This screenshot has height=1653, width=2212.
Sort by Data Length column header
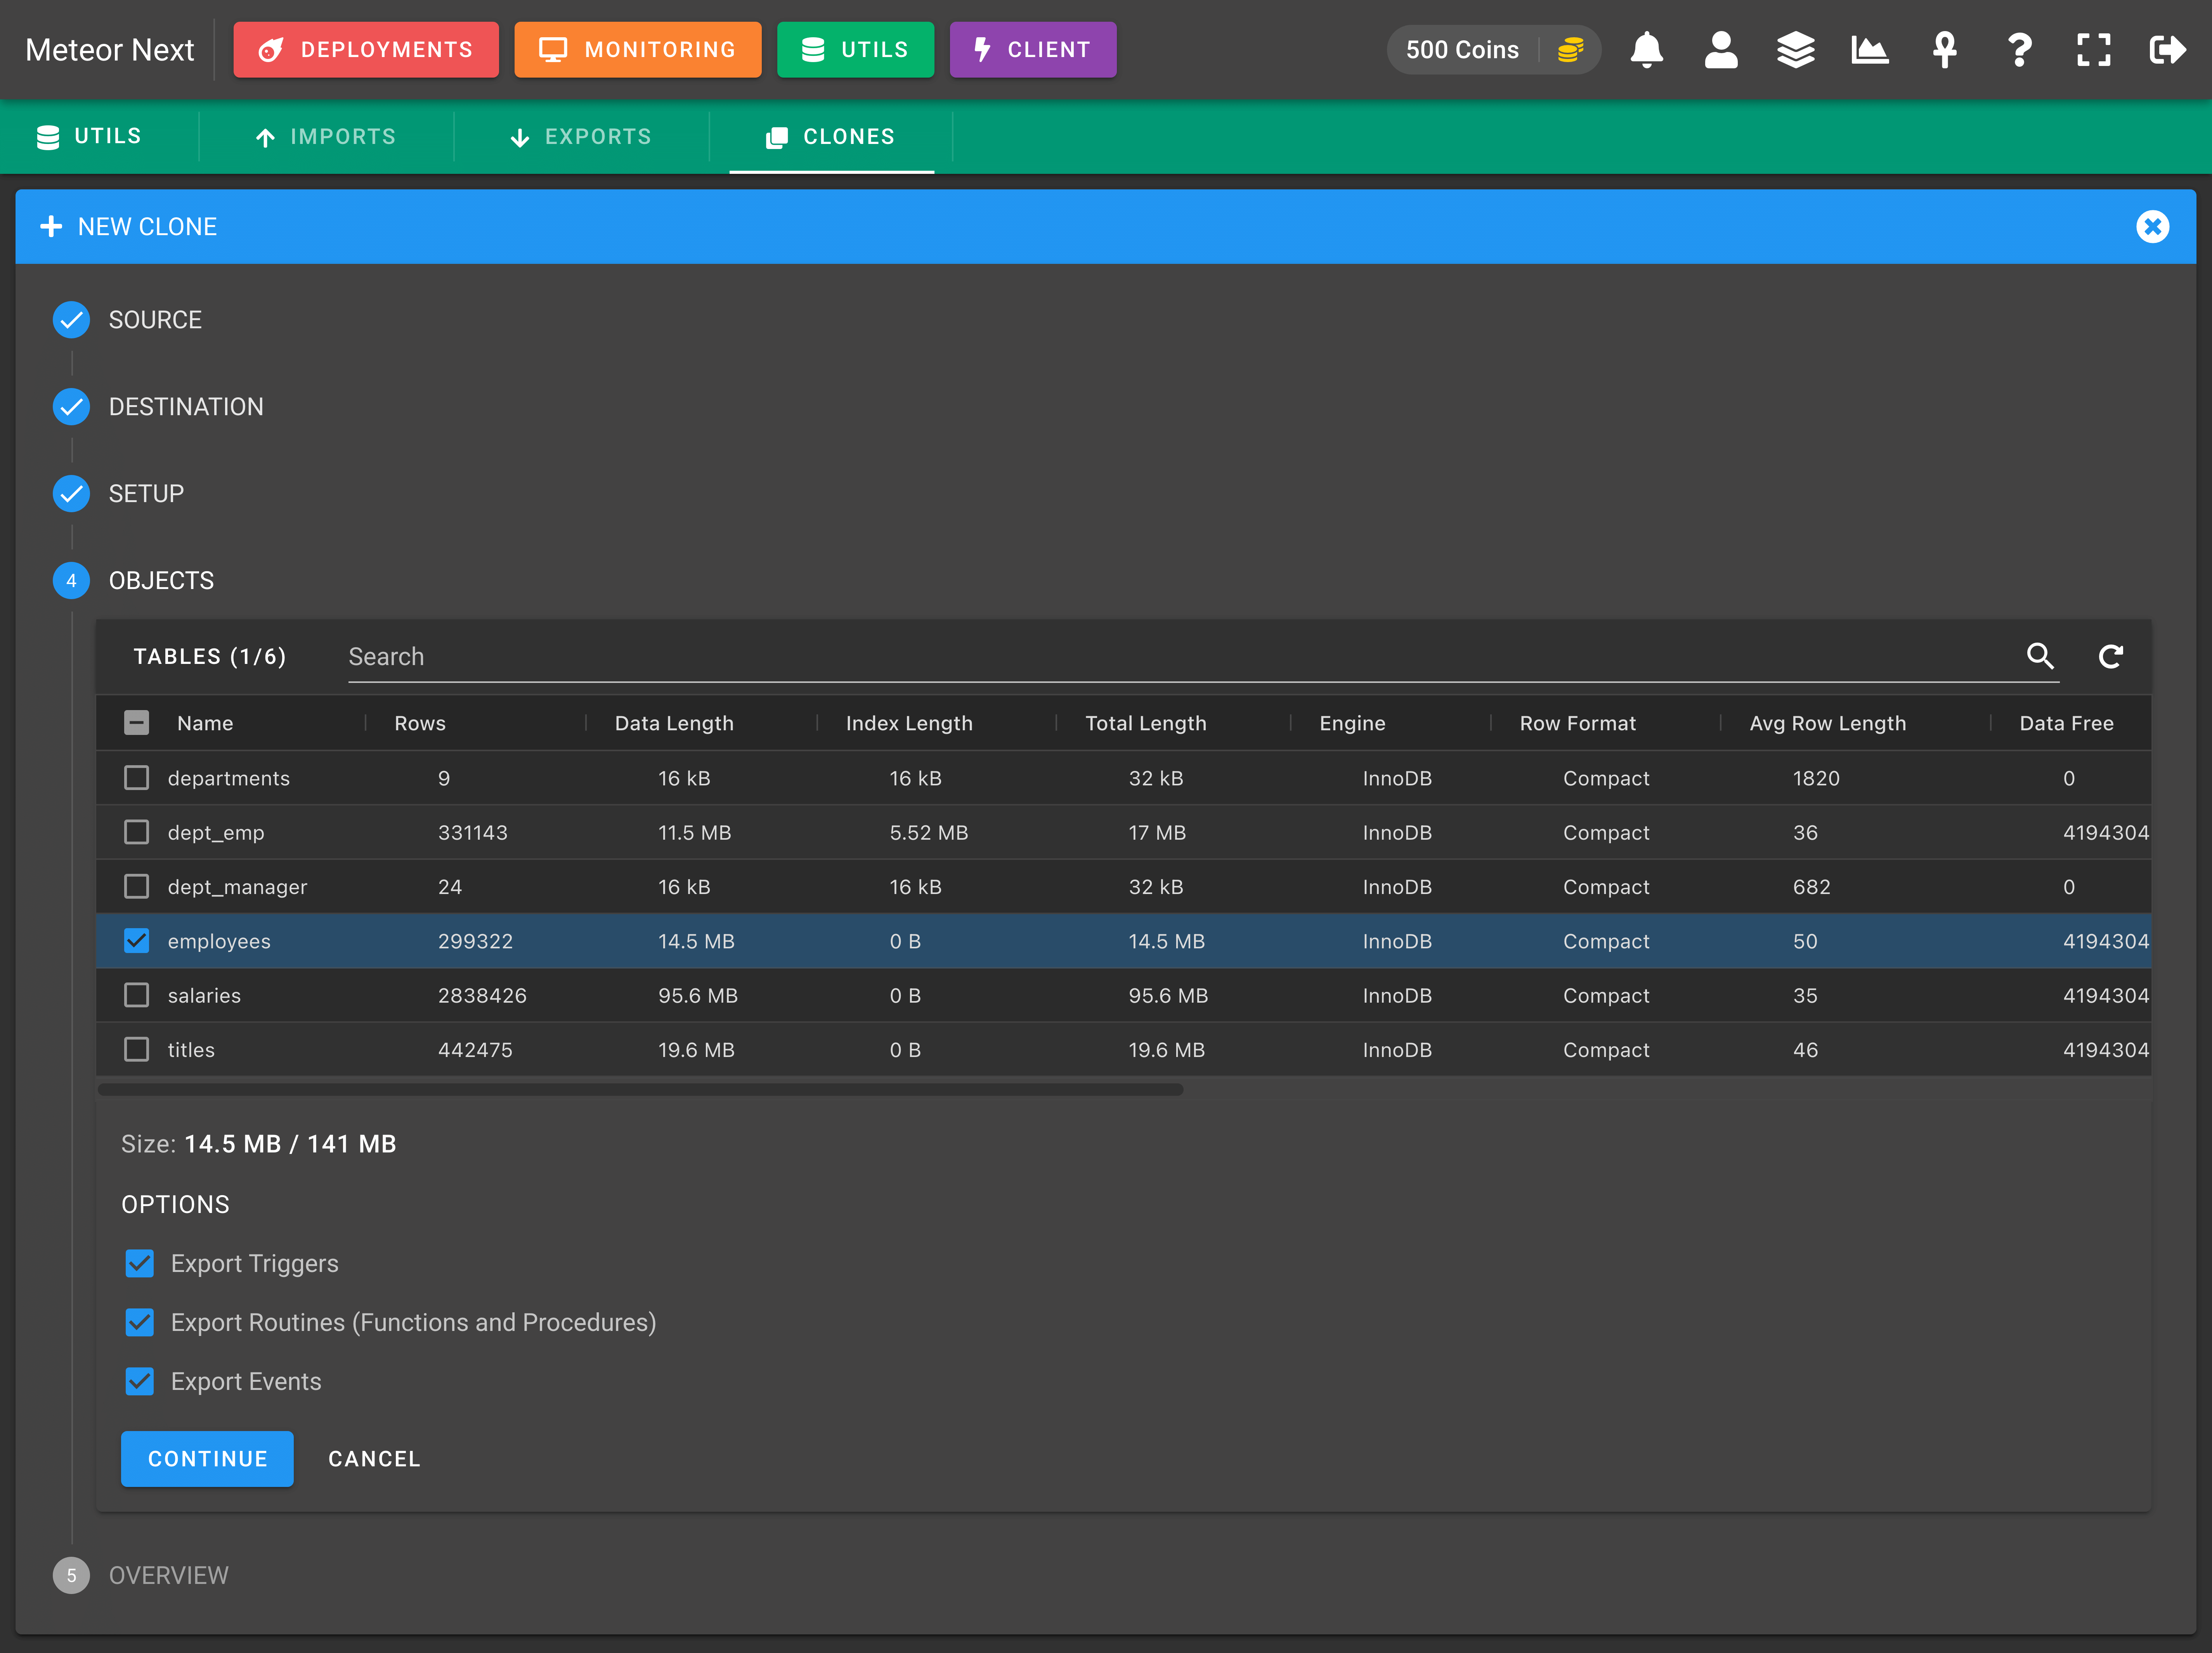pos(674,723)
